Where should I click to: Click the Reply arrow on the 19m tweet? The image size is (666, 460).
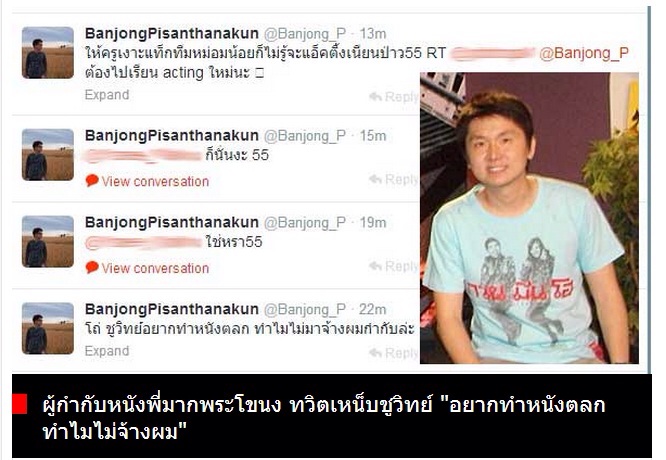click(375, 266)
